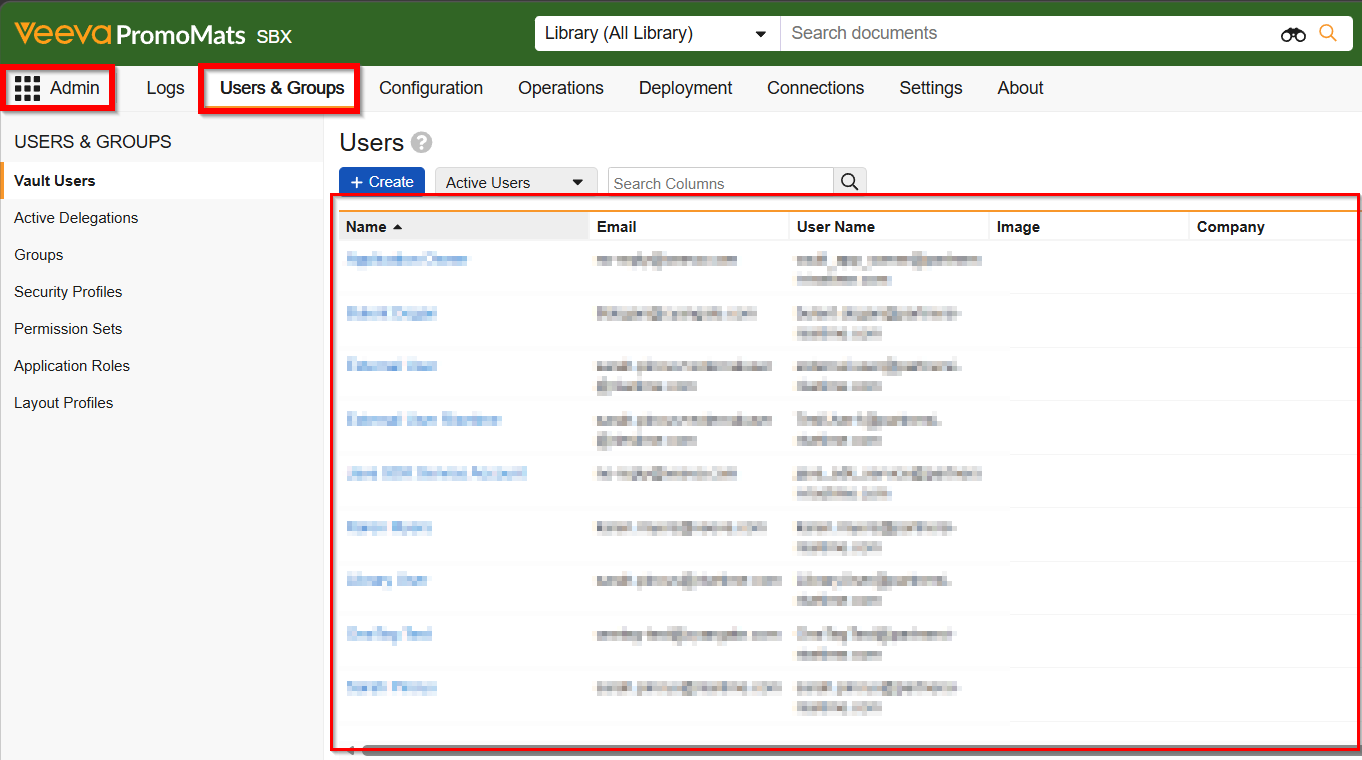
Task: Open the Settings tab
Action: click(931, 88)
